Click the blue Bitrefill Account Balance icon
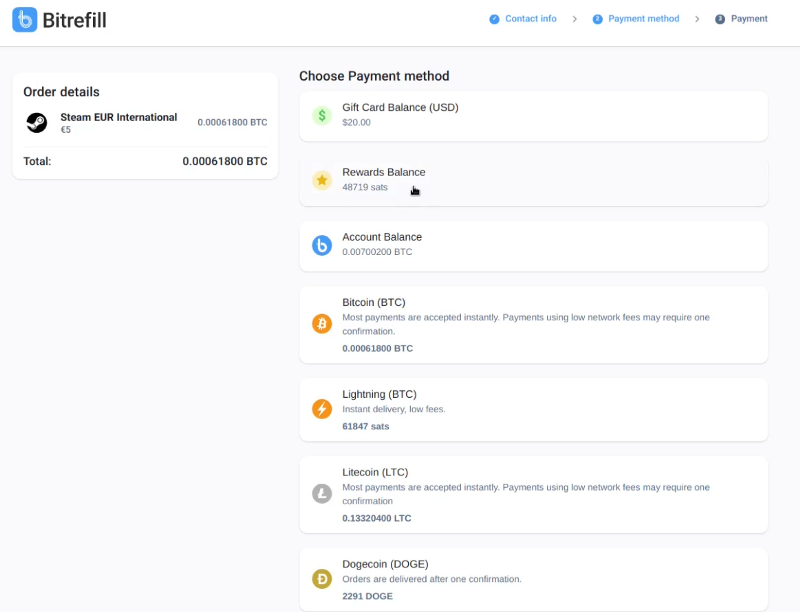This screenshot has width=800, height=612. tap(322, 245)
